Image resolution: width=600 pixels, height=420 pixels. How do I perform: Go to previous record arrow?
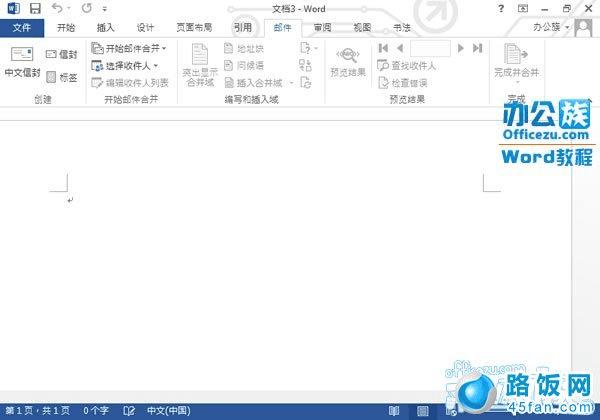pyautogui.click(x=400, y=48)
